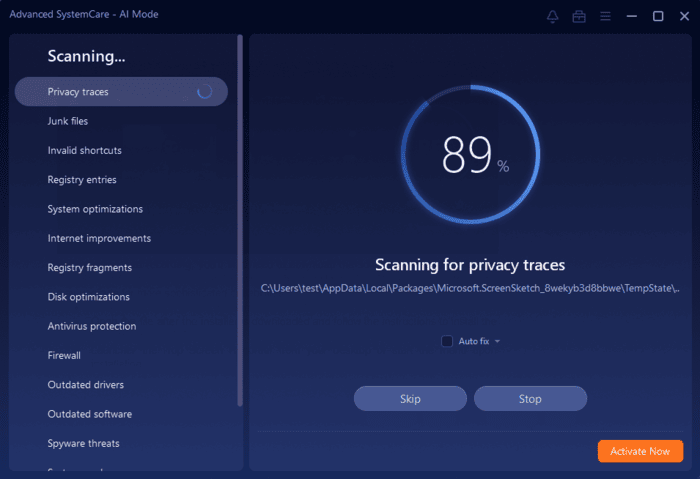Open the hamburger options menu
Screen dimensions: 700x479
[x=605, y=16]
